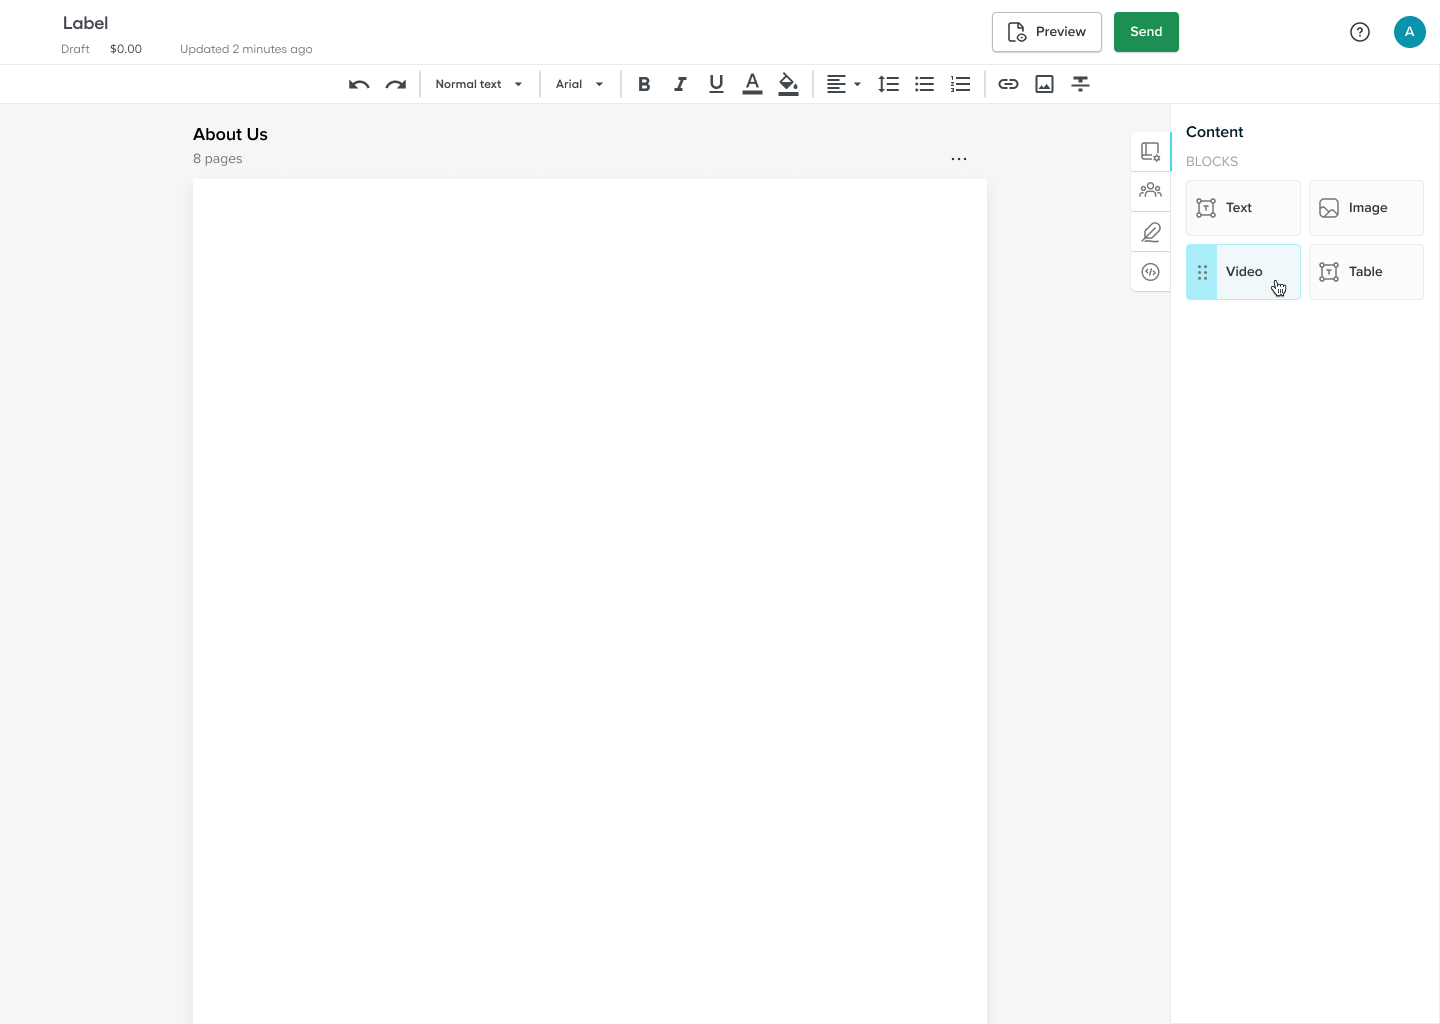Insert an image from the toolbar
Image resolution: width=1440 pixels, height=1024 pixels.
click(x=1044, y=84)
